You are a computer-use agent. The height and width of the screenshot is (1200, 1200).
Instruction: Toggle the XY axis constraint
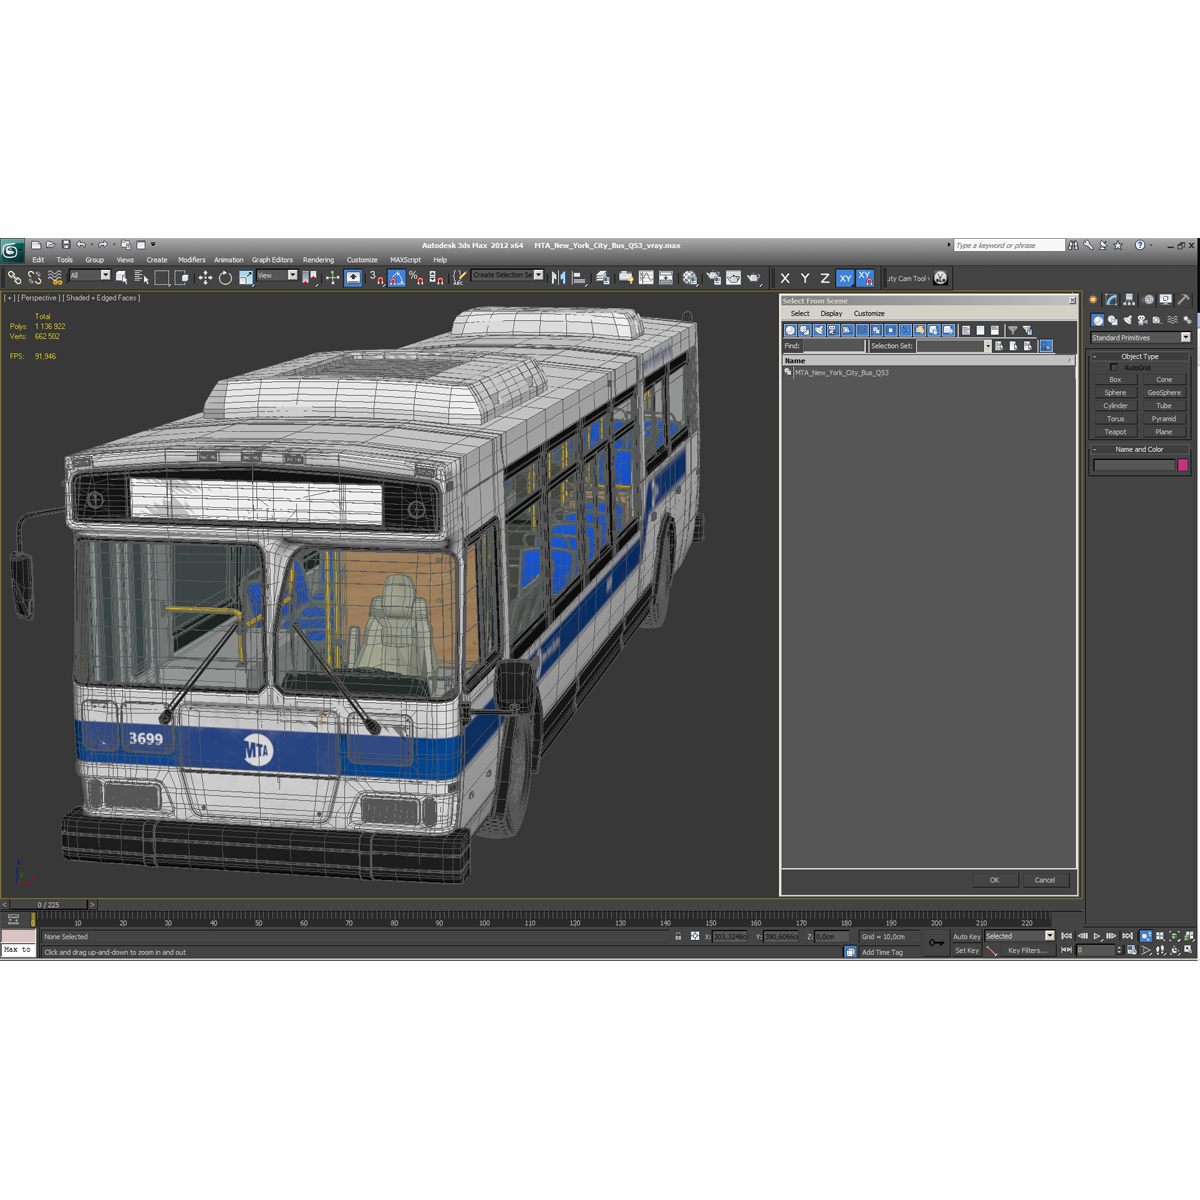[x=845, y=278]
